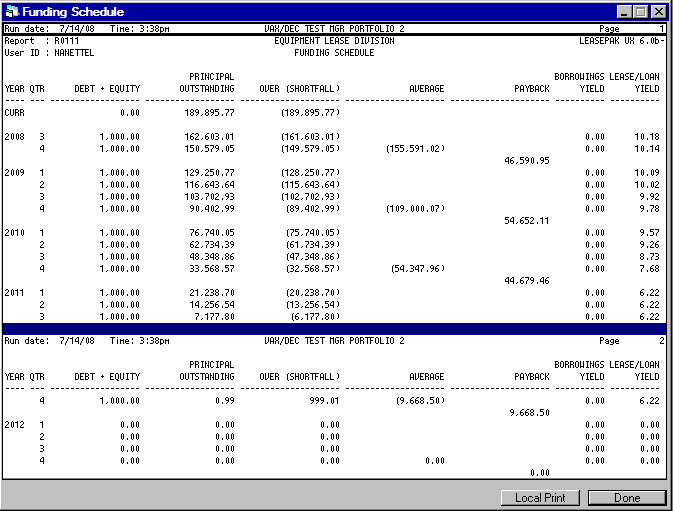
Task: Click the FUNDING SCHEDULE report heading
Action: [x=334, y=53]
